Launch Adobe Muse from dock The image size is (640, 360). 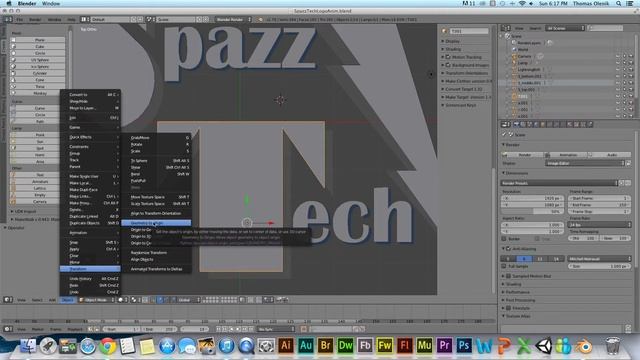[424, 345]
